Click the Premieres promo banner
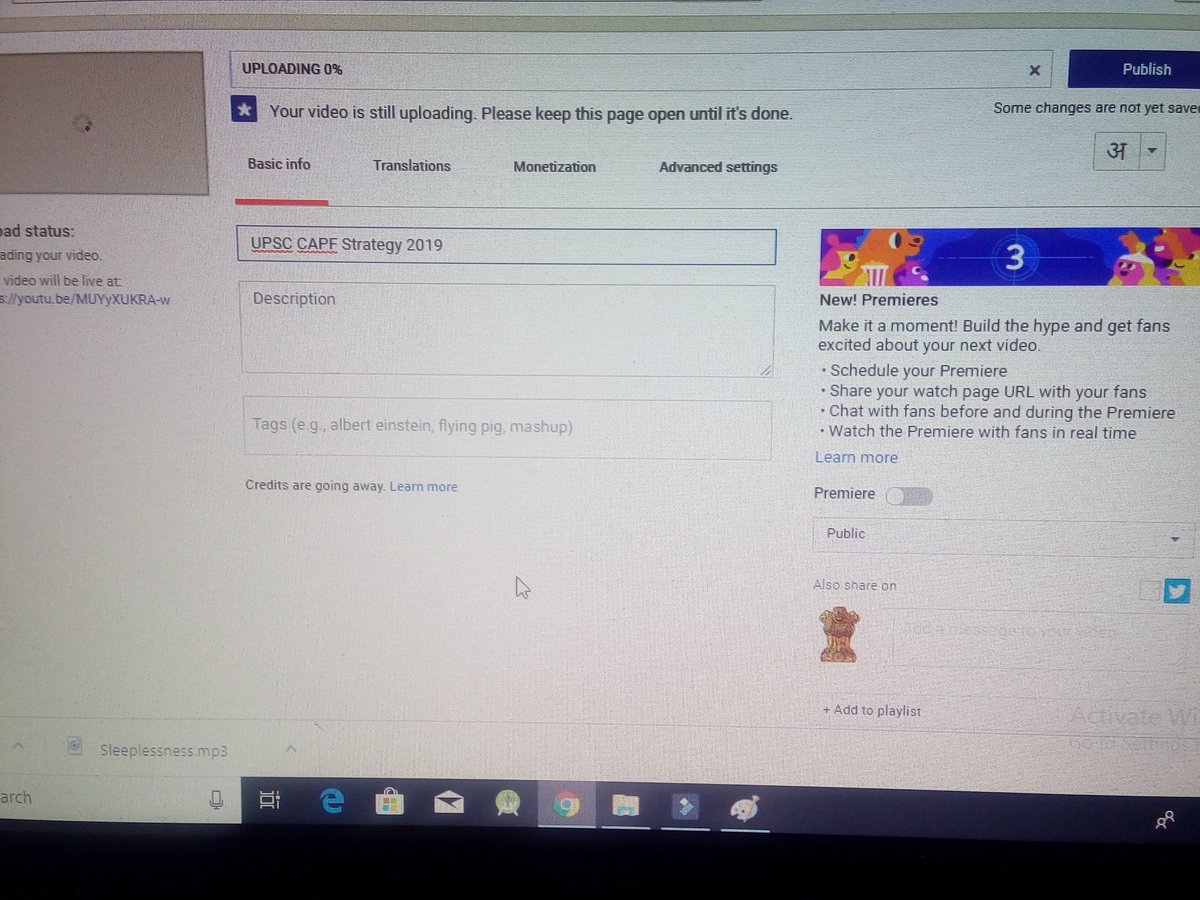Viewport: 1200px width, 900px height. (1009, 257)
